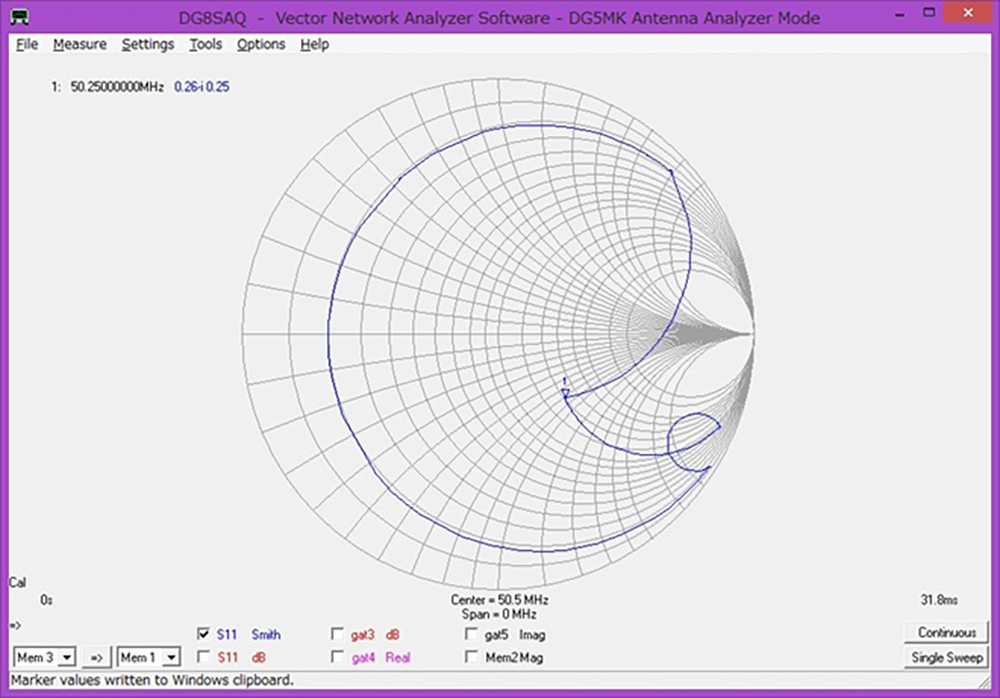
Task: Click the Span = 0 MHz label
Action: (x=499, y=614)
